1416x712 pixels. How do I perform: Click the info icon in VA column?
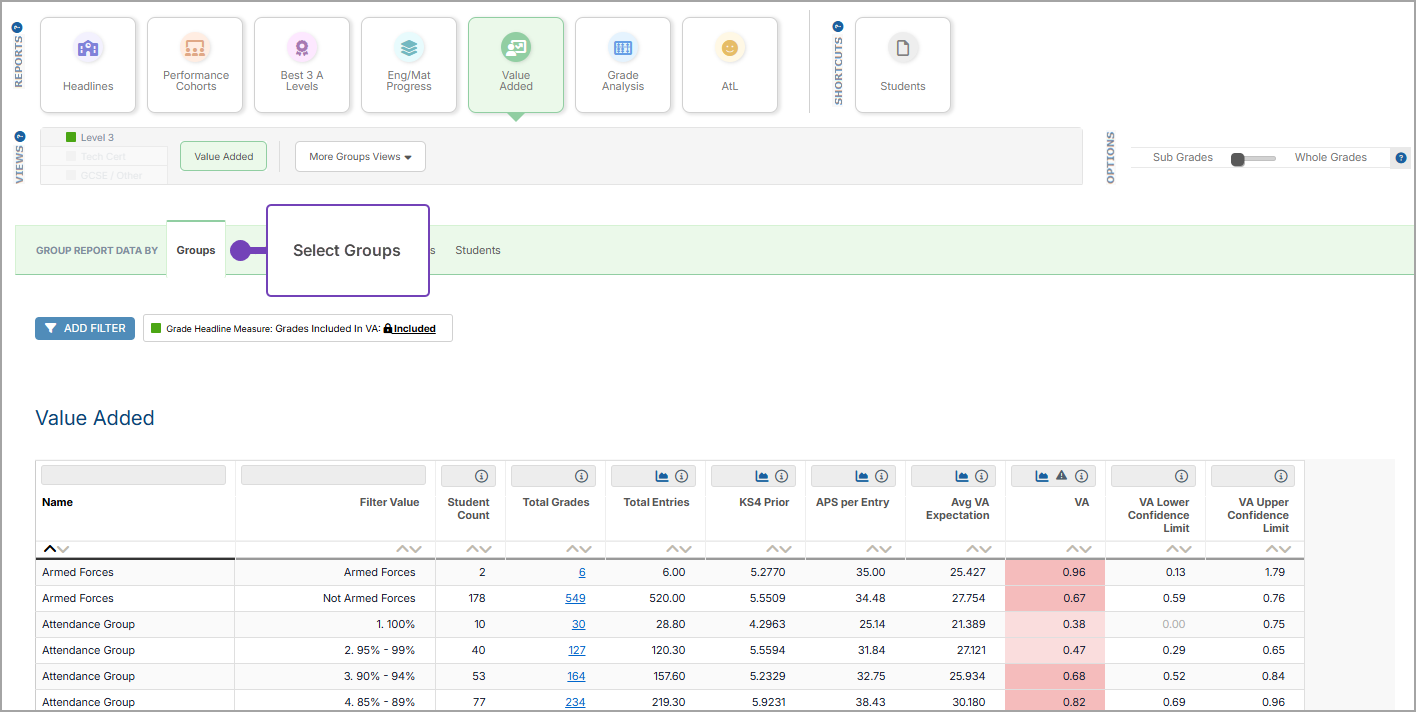1081,476
